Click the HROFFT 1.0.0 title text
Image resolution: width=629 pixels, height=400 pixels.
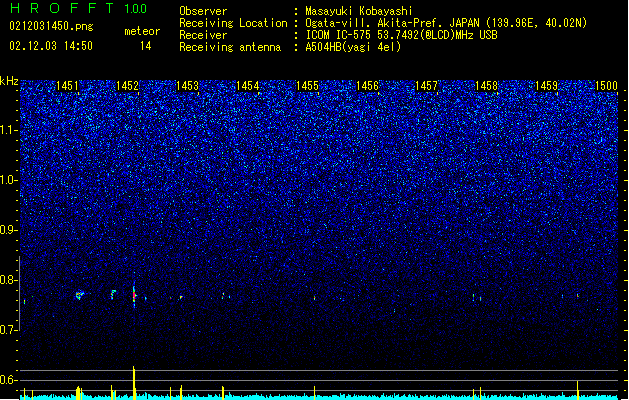click(79, 8)
